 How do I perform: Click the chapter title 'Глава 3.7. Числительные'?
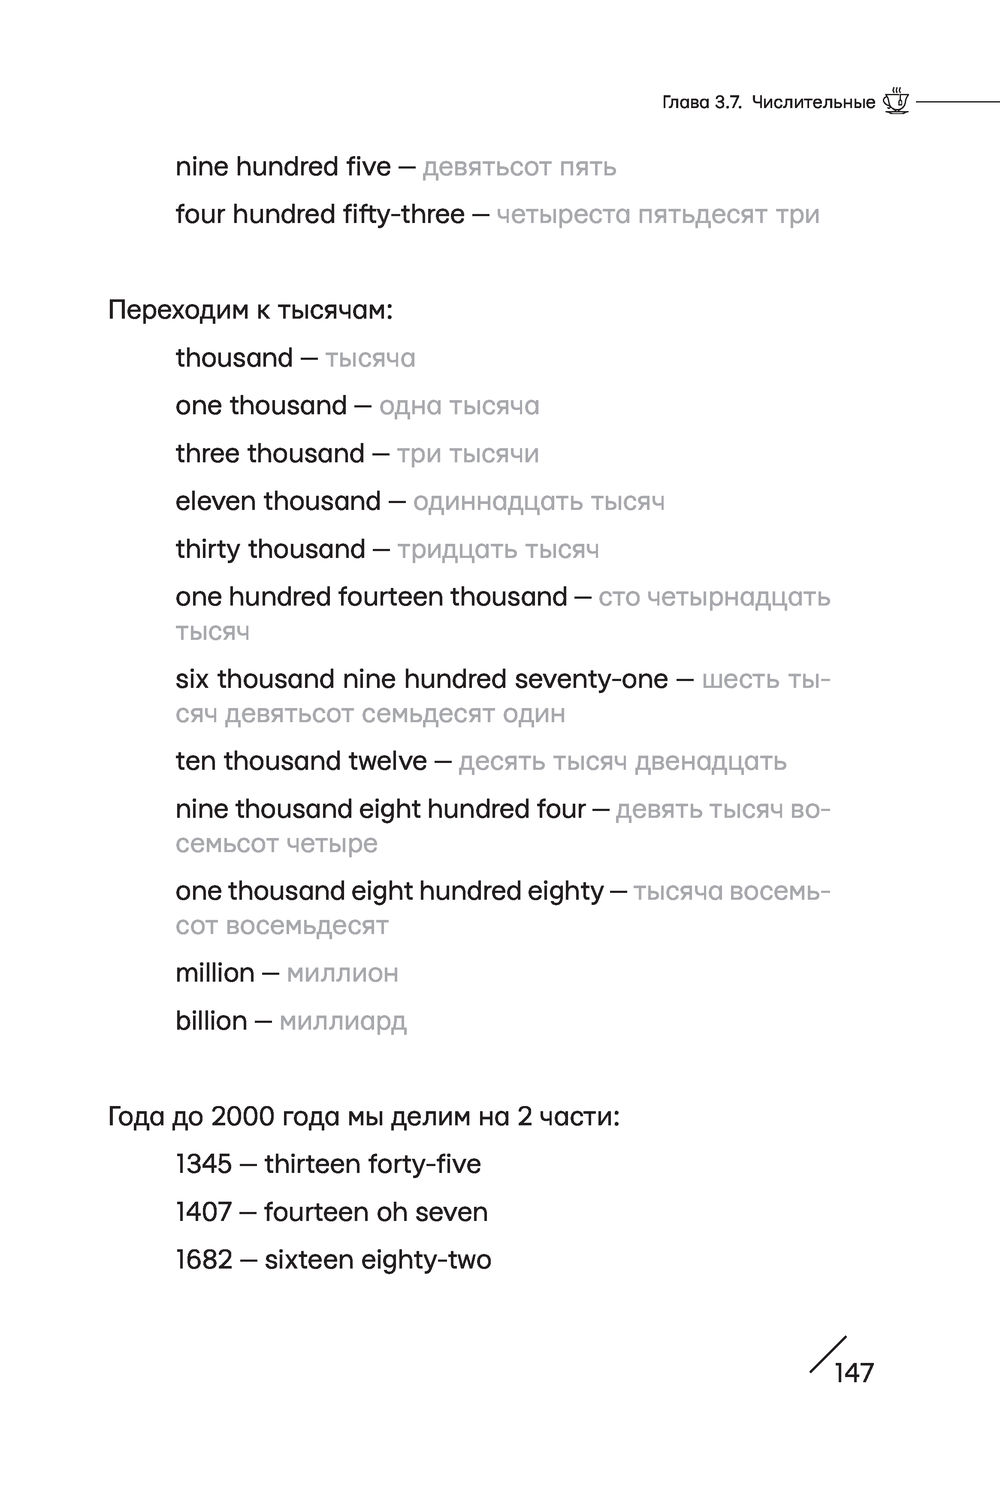pyautogui.click(x=768, y=102)
